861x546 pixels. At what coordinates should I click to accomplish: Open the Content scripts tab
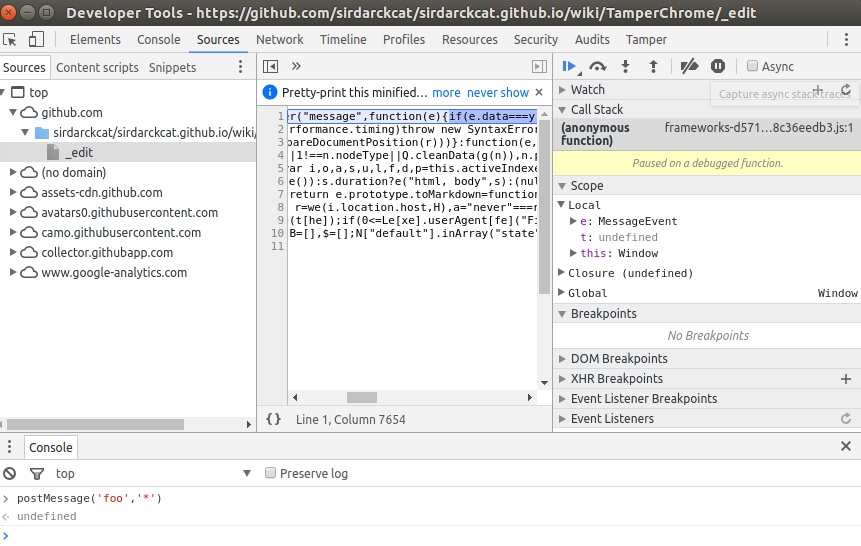coord(97,67)
